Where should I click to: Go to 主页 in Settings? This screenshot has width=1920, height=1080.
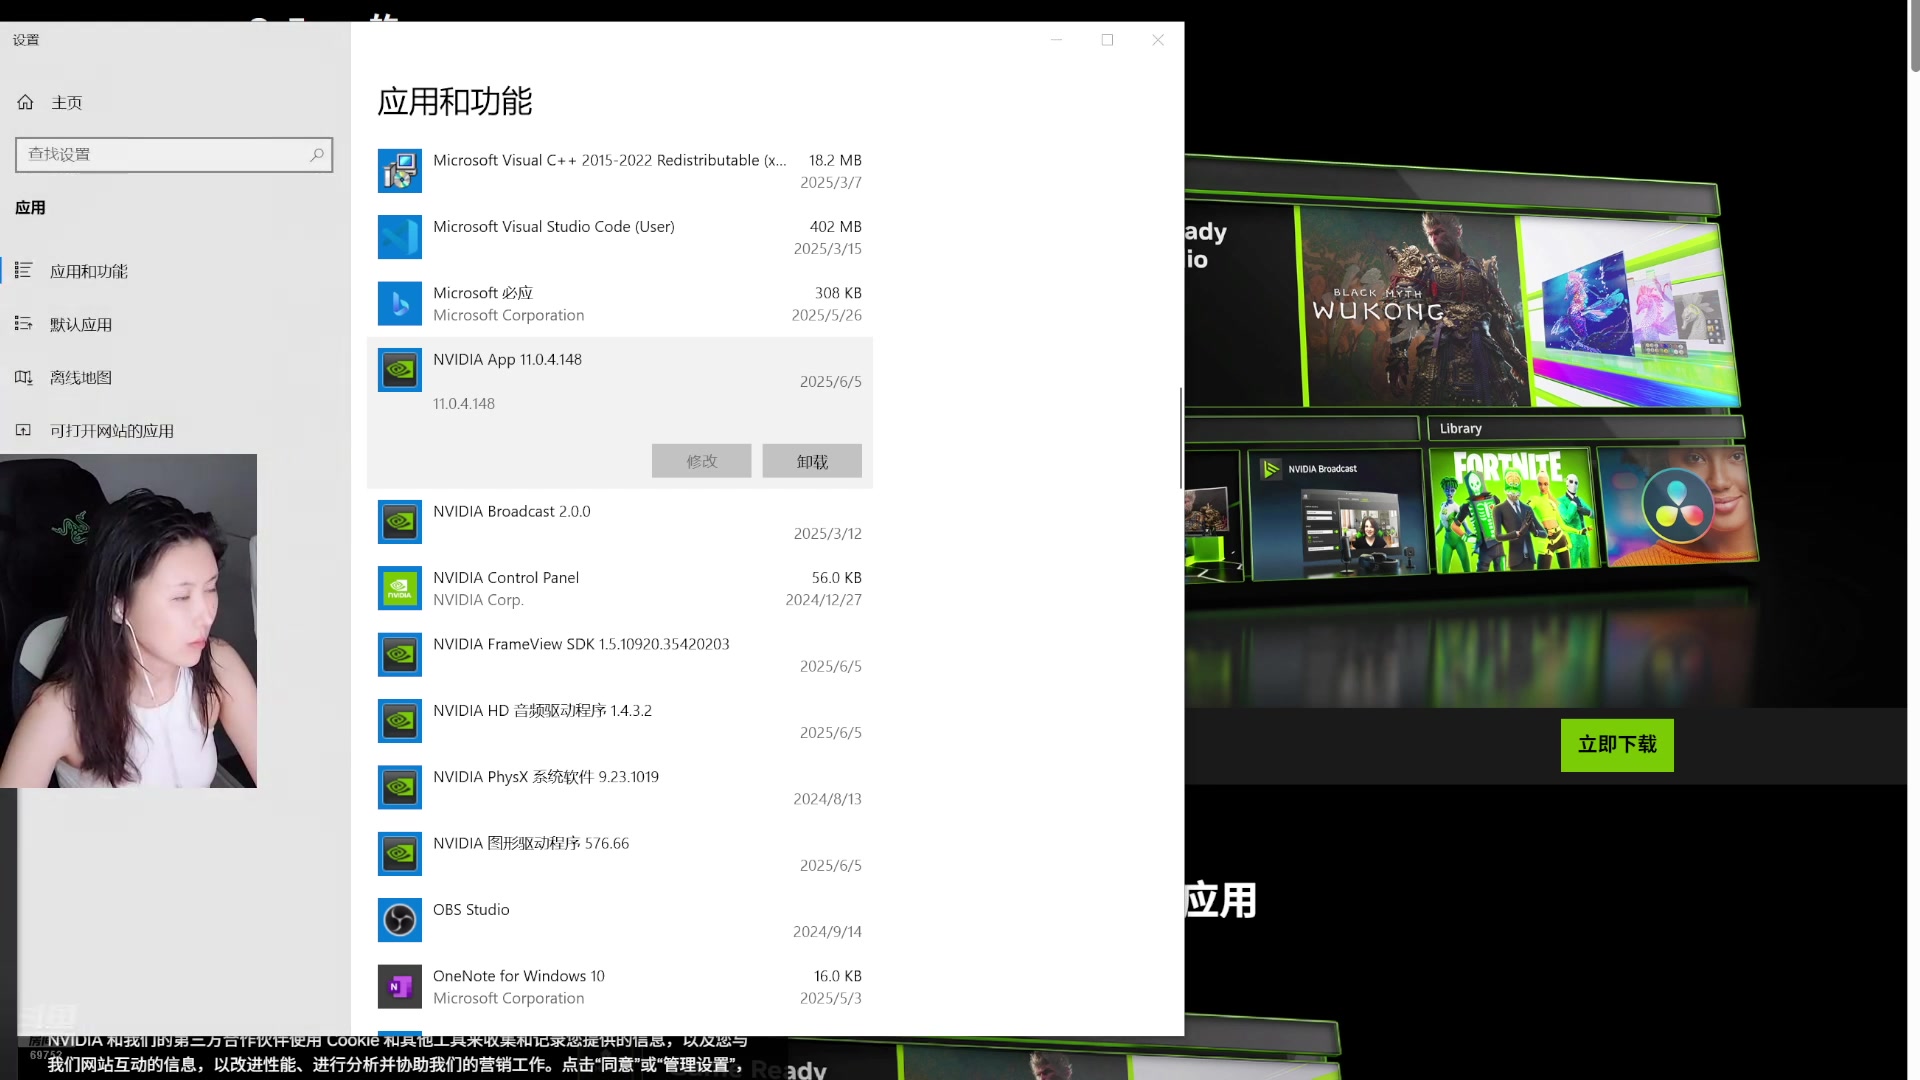click(67, 102)
